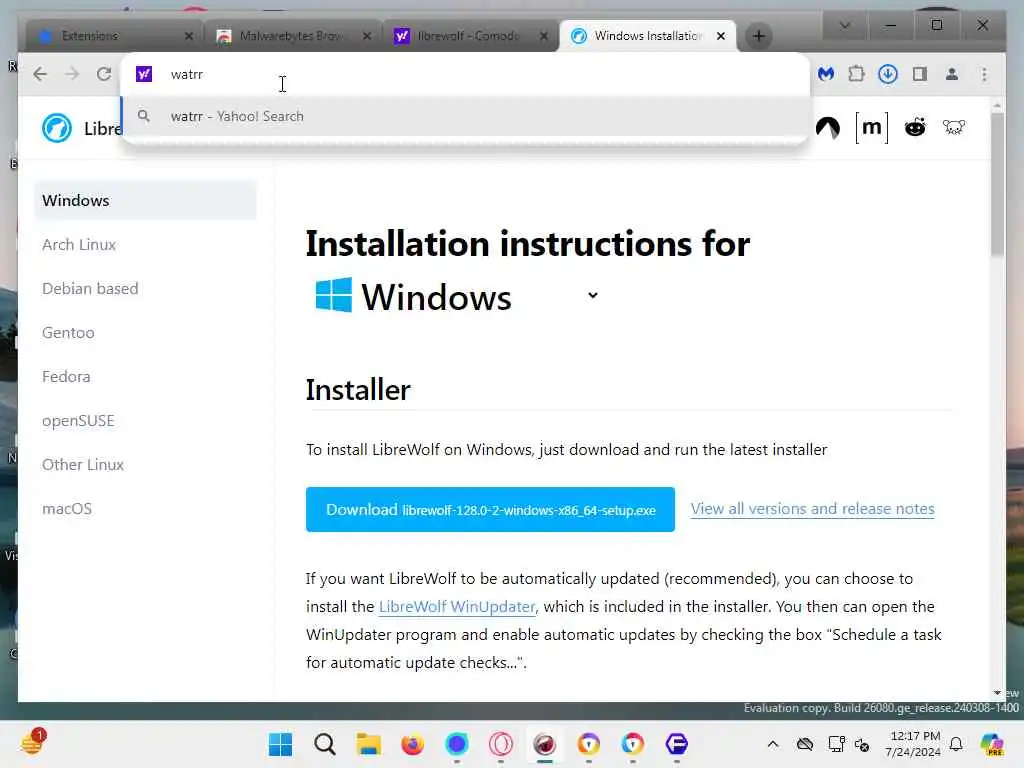Close the Windows Installation tab
1024x768 pixels.
pos(721,36)
